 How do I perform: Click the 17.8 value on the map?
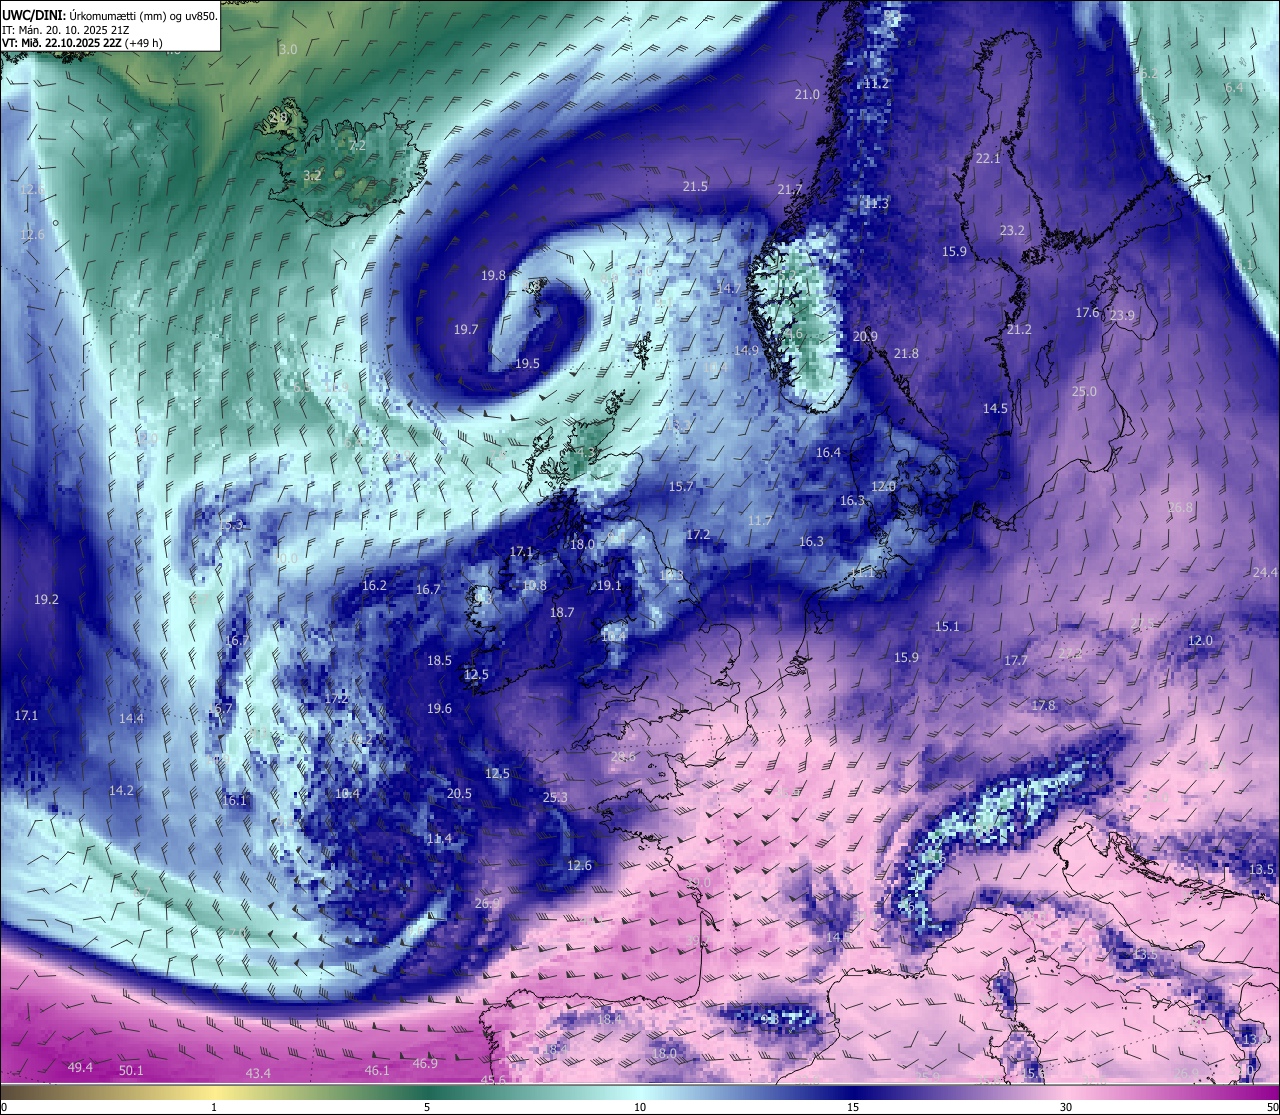[1043, 705]
